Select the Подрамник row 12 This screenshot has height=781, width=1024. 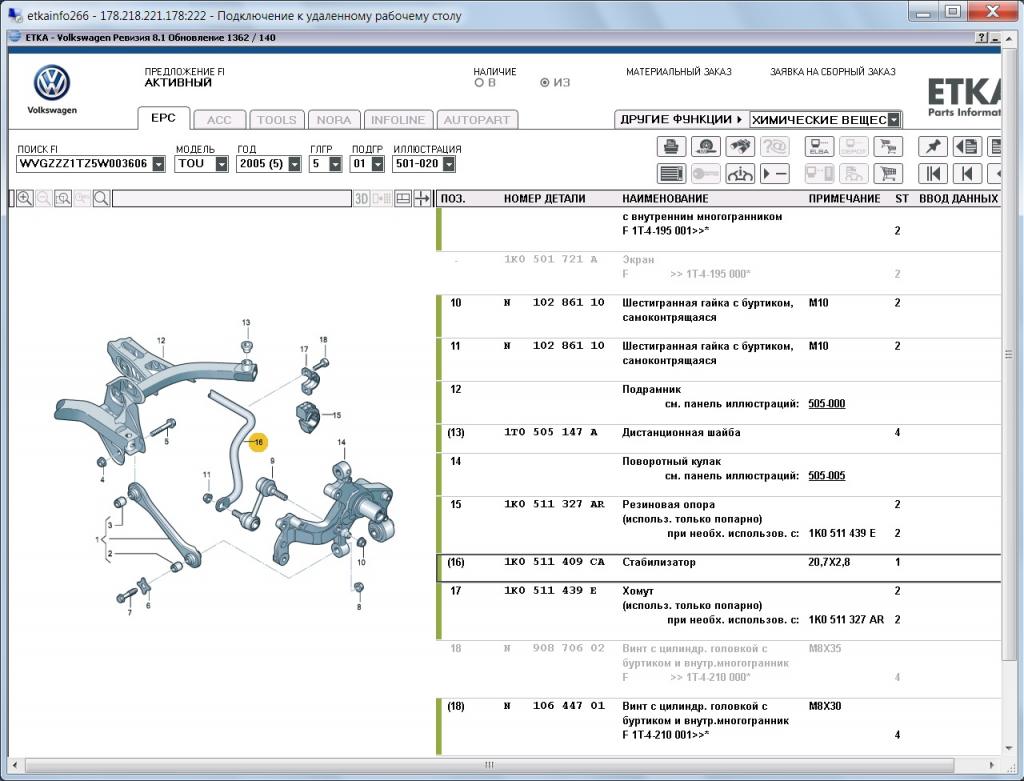click(718, 403)
